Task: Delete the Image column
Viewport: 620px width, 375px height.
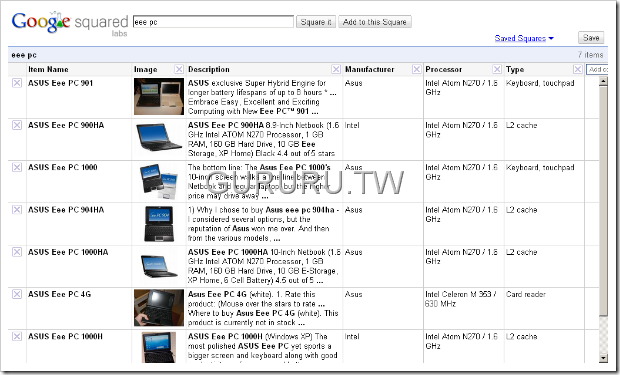Action: tap(179, 69)
